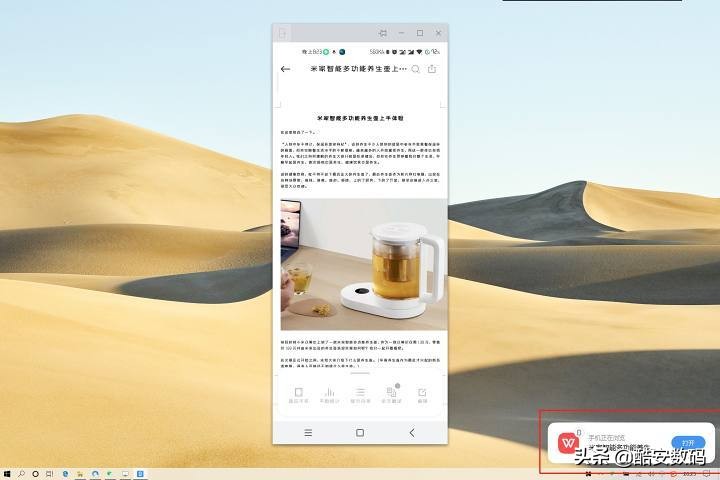Click the phone icon in mirror window title bar
This screenshot has height=480, width=720.
click(282, 33)
